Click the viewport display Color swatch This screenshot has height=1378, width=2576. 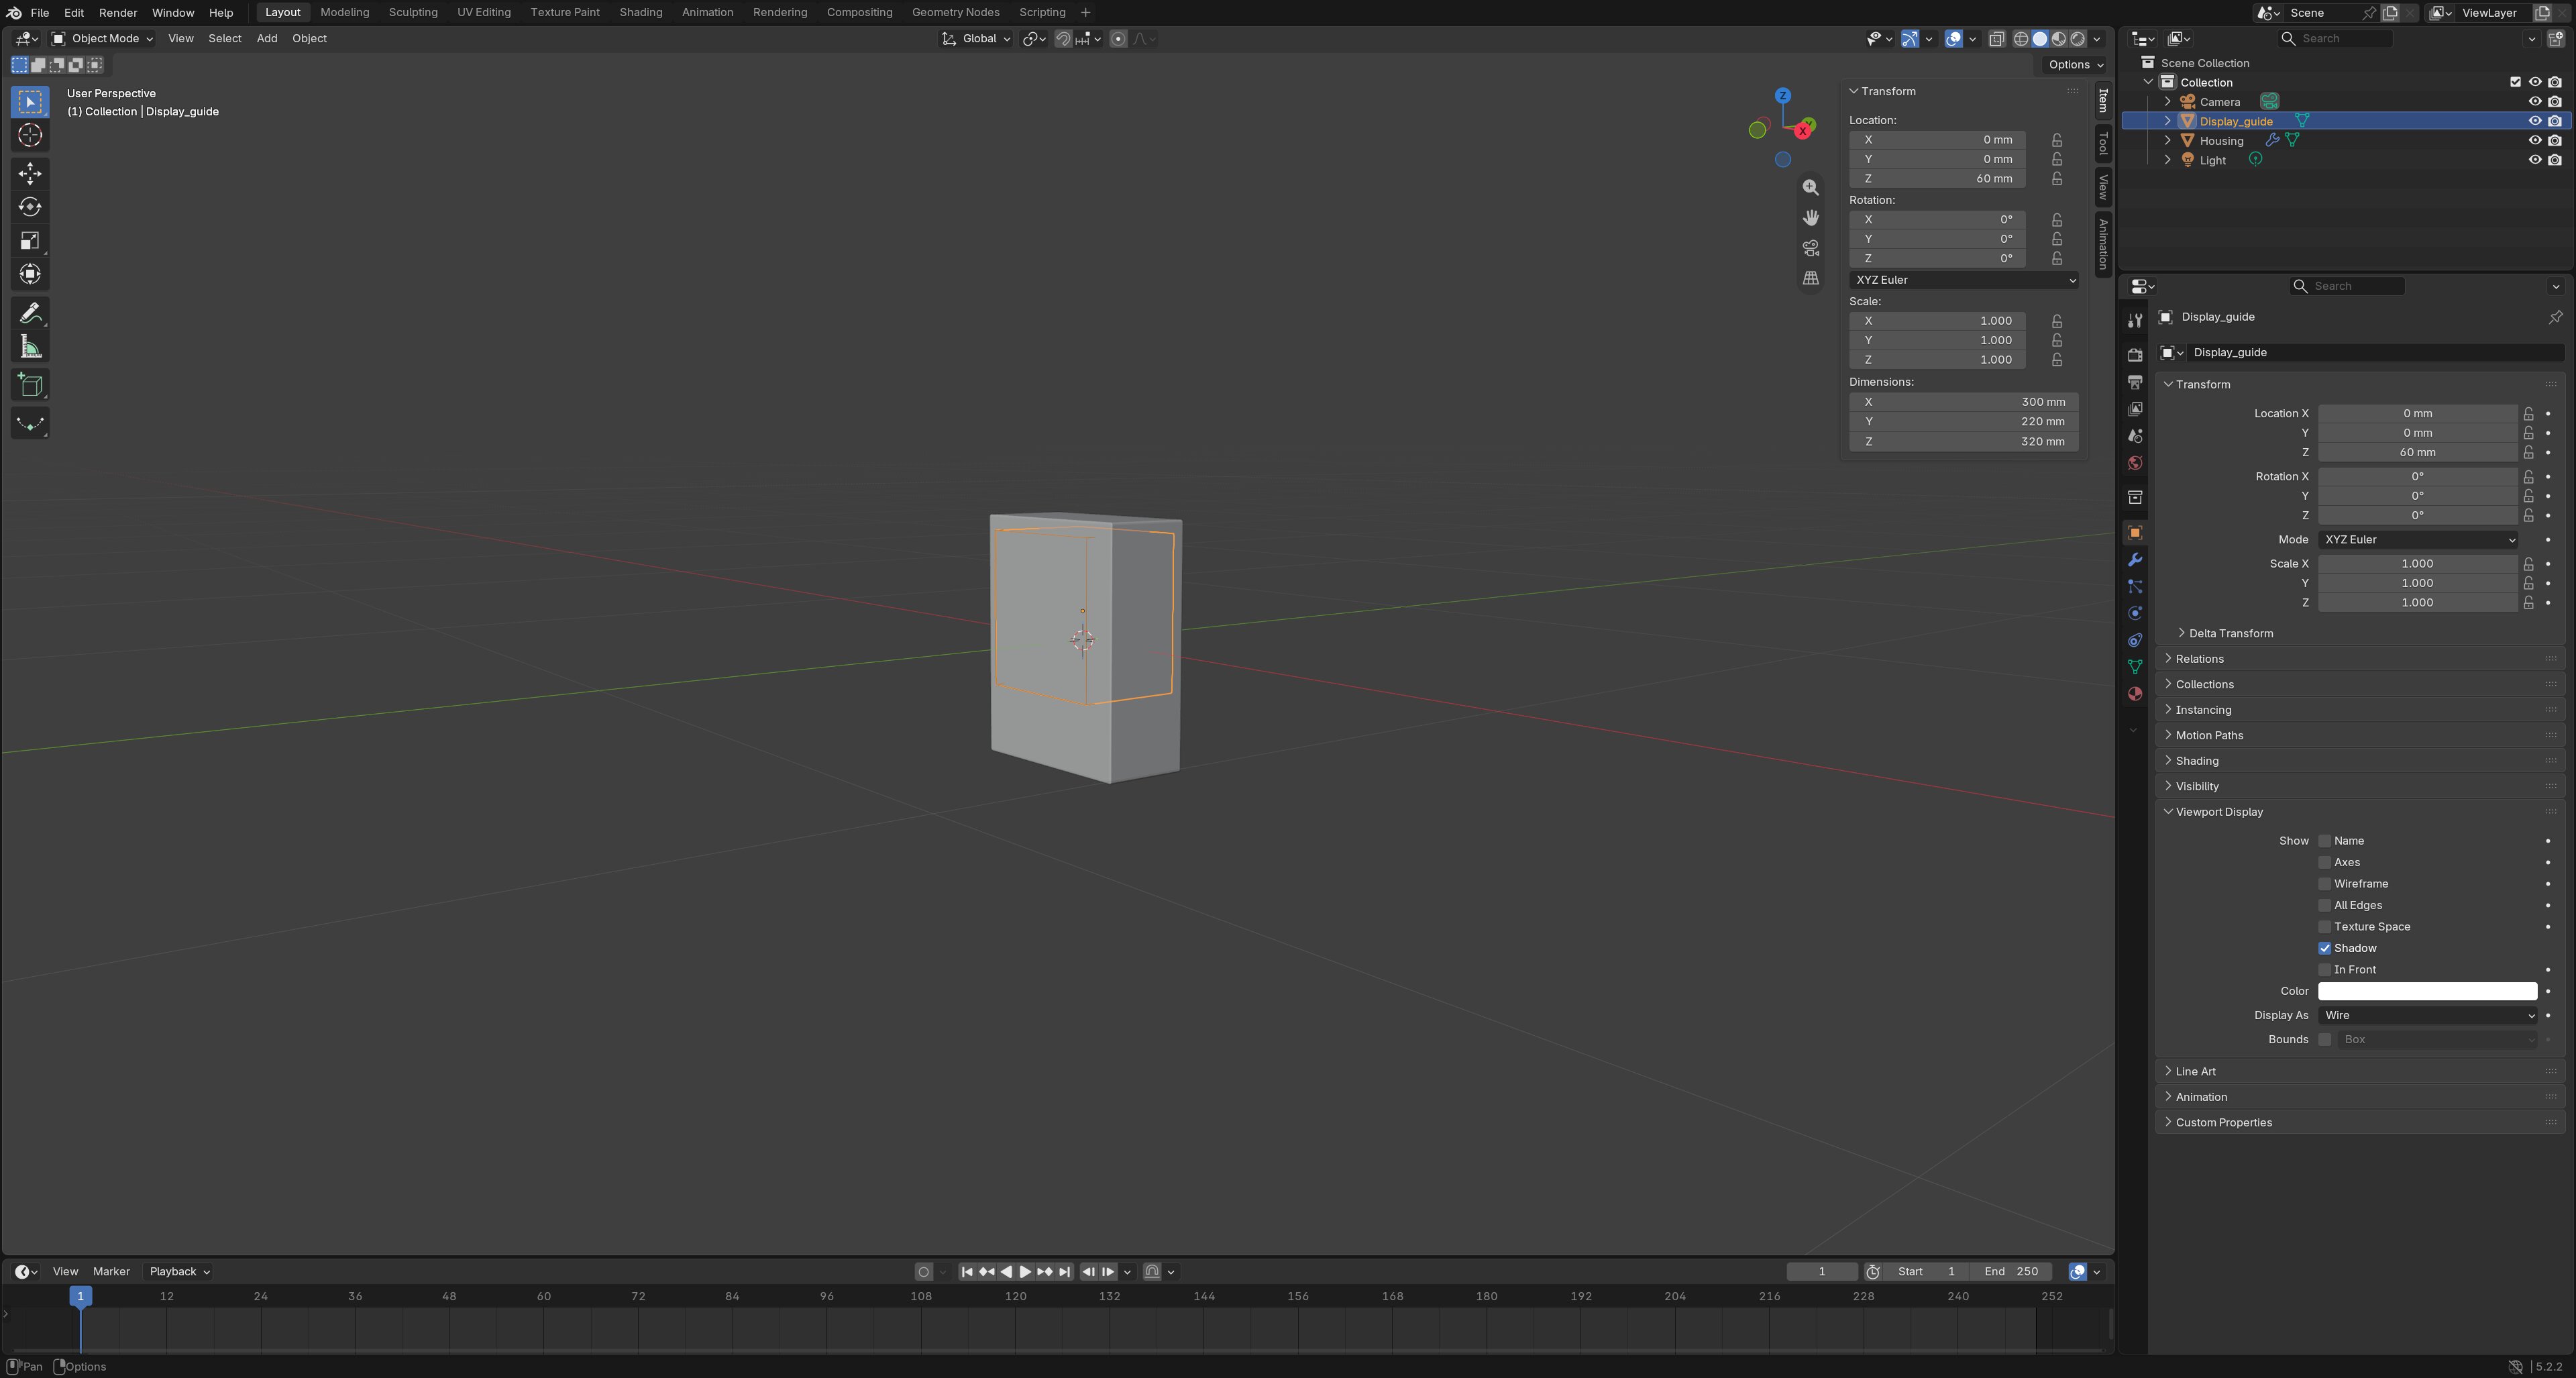click(2427, 991)
